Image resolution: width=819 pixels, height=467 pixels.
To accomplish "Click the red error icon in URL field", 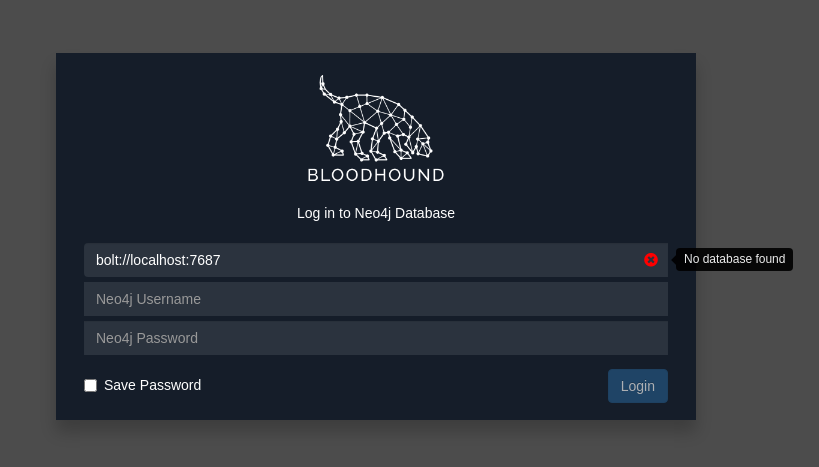I will (651, 260).
